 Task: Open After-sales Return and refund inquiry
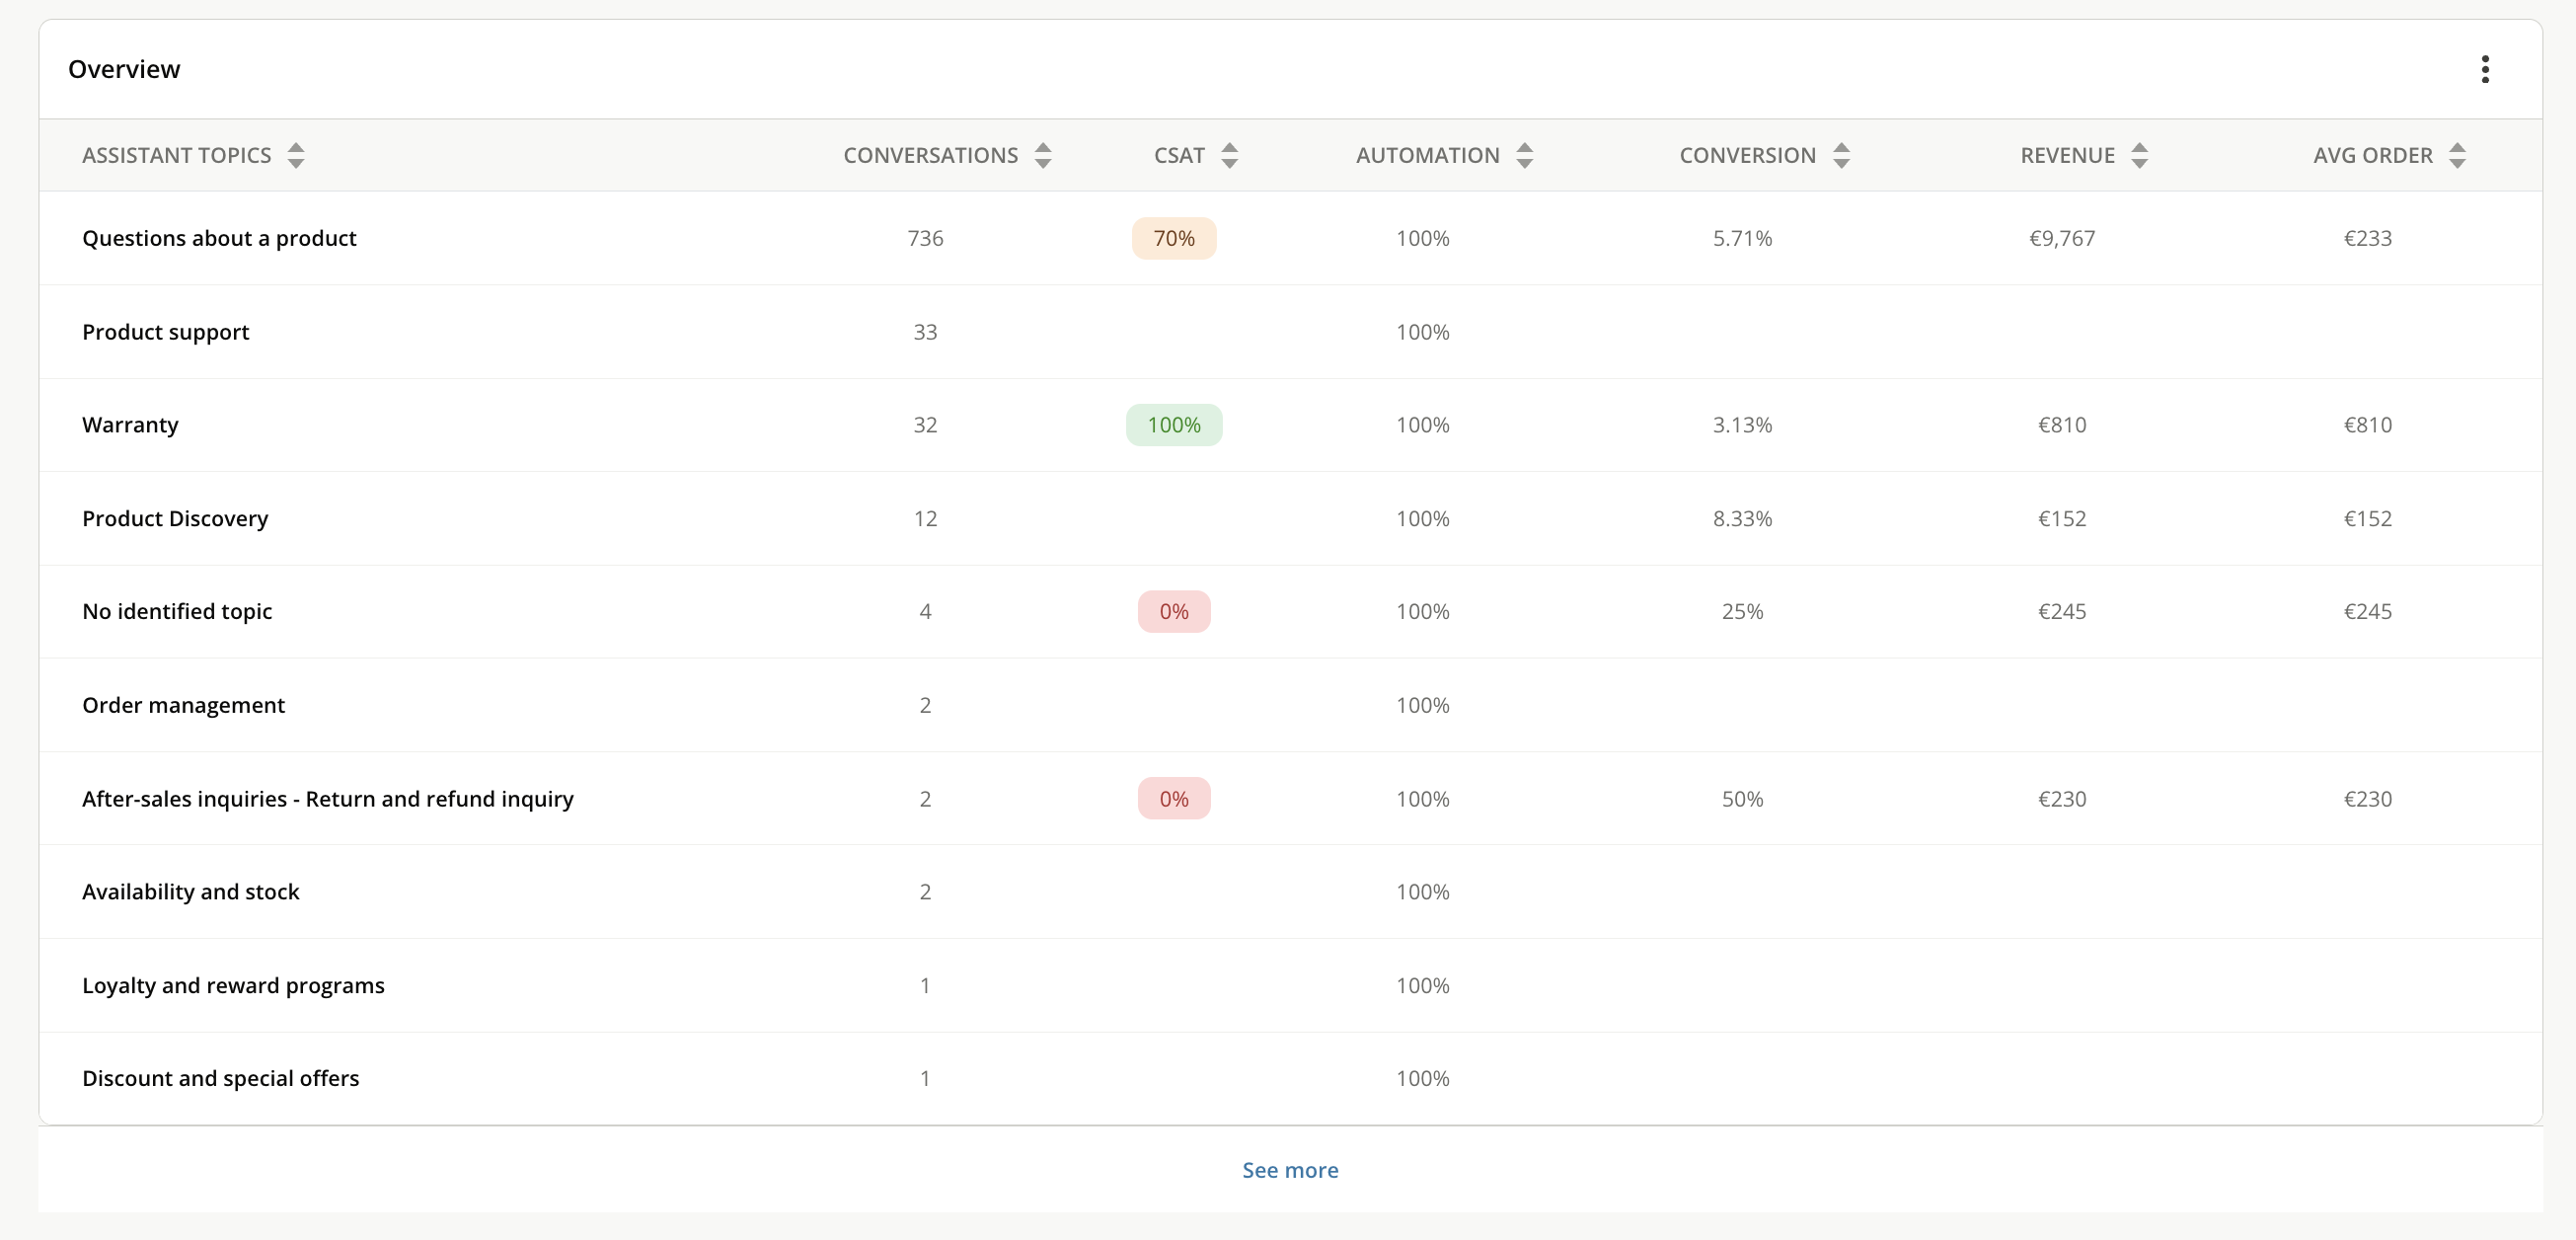pos(327,798)
